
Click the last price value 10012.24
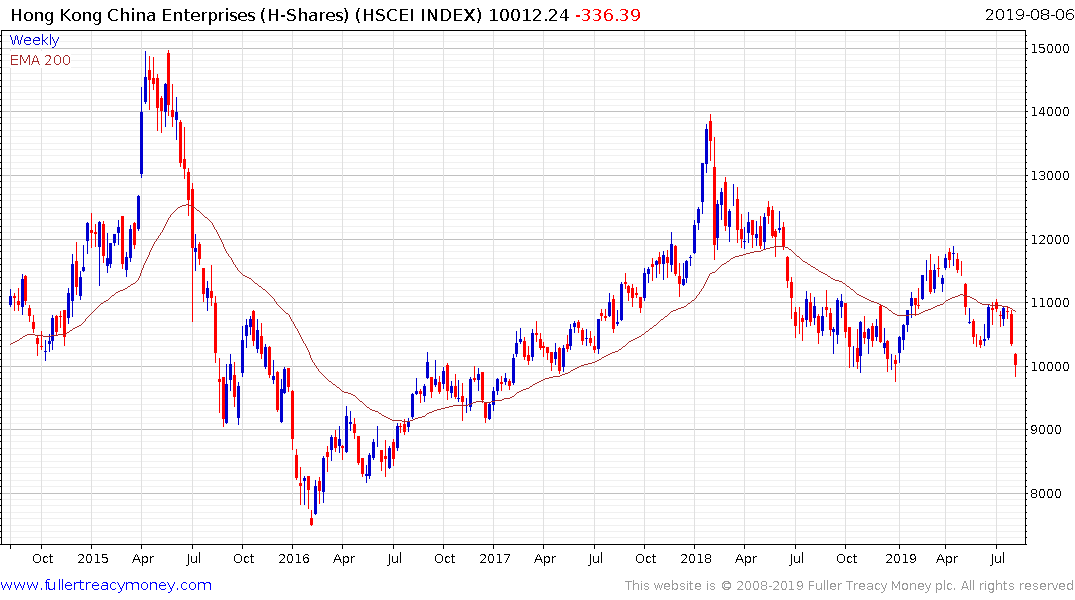pos(529,15)
